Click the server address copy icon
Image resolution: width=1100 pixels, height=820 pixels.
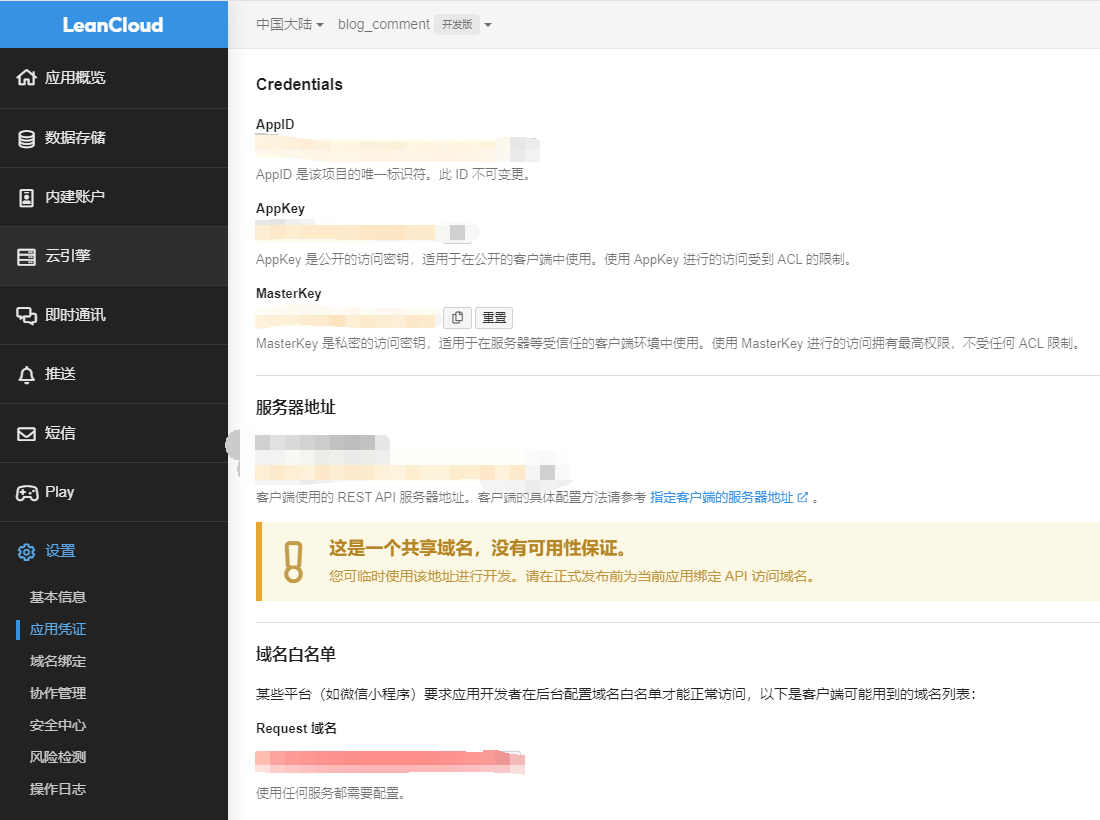coord(547,472)
